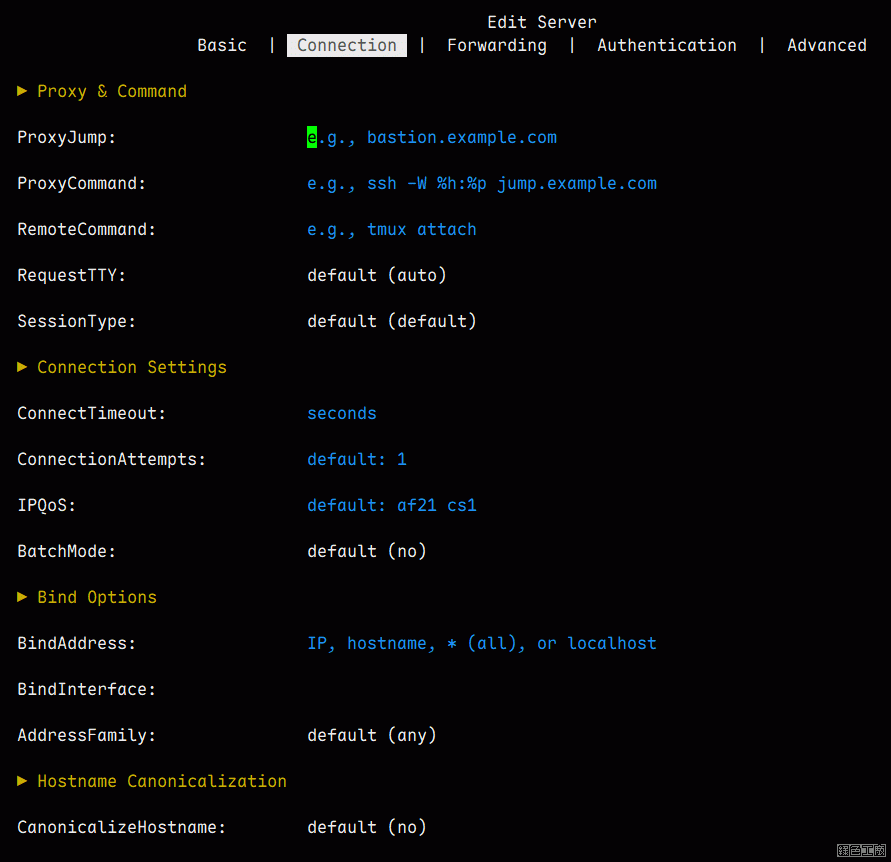Set the ConnectionAttempts field
This screenshot has width=891, height=862.
click(x=357, y=459)
